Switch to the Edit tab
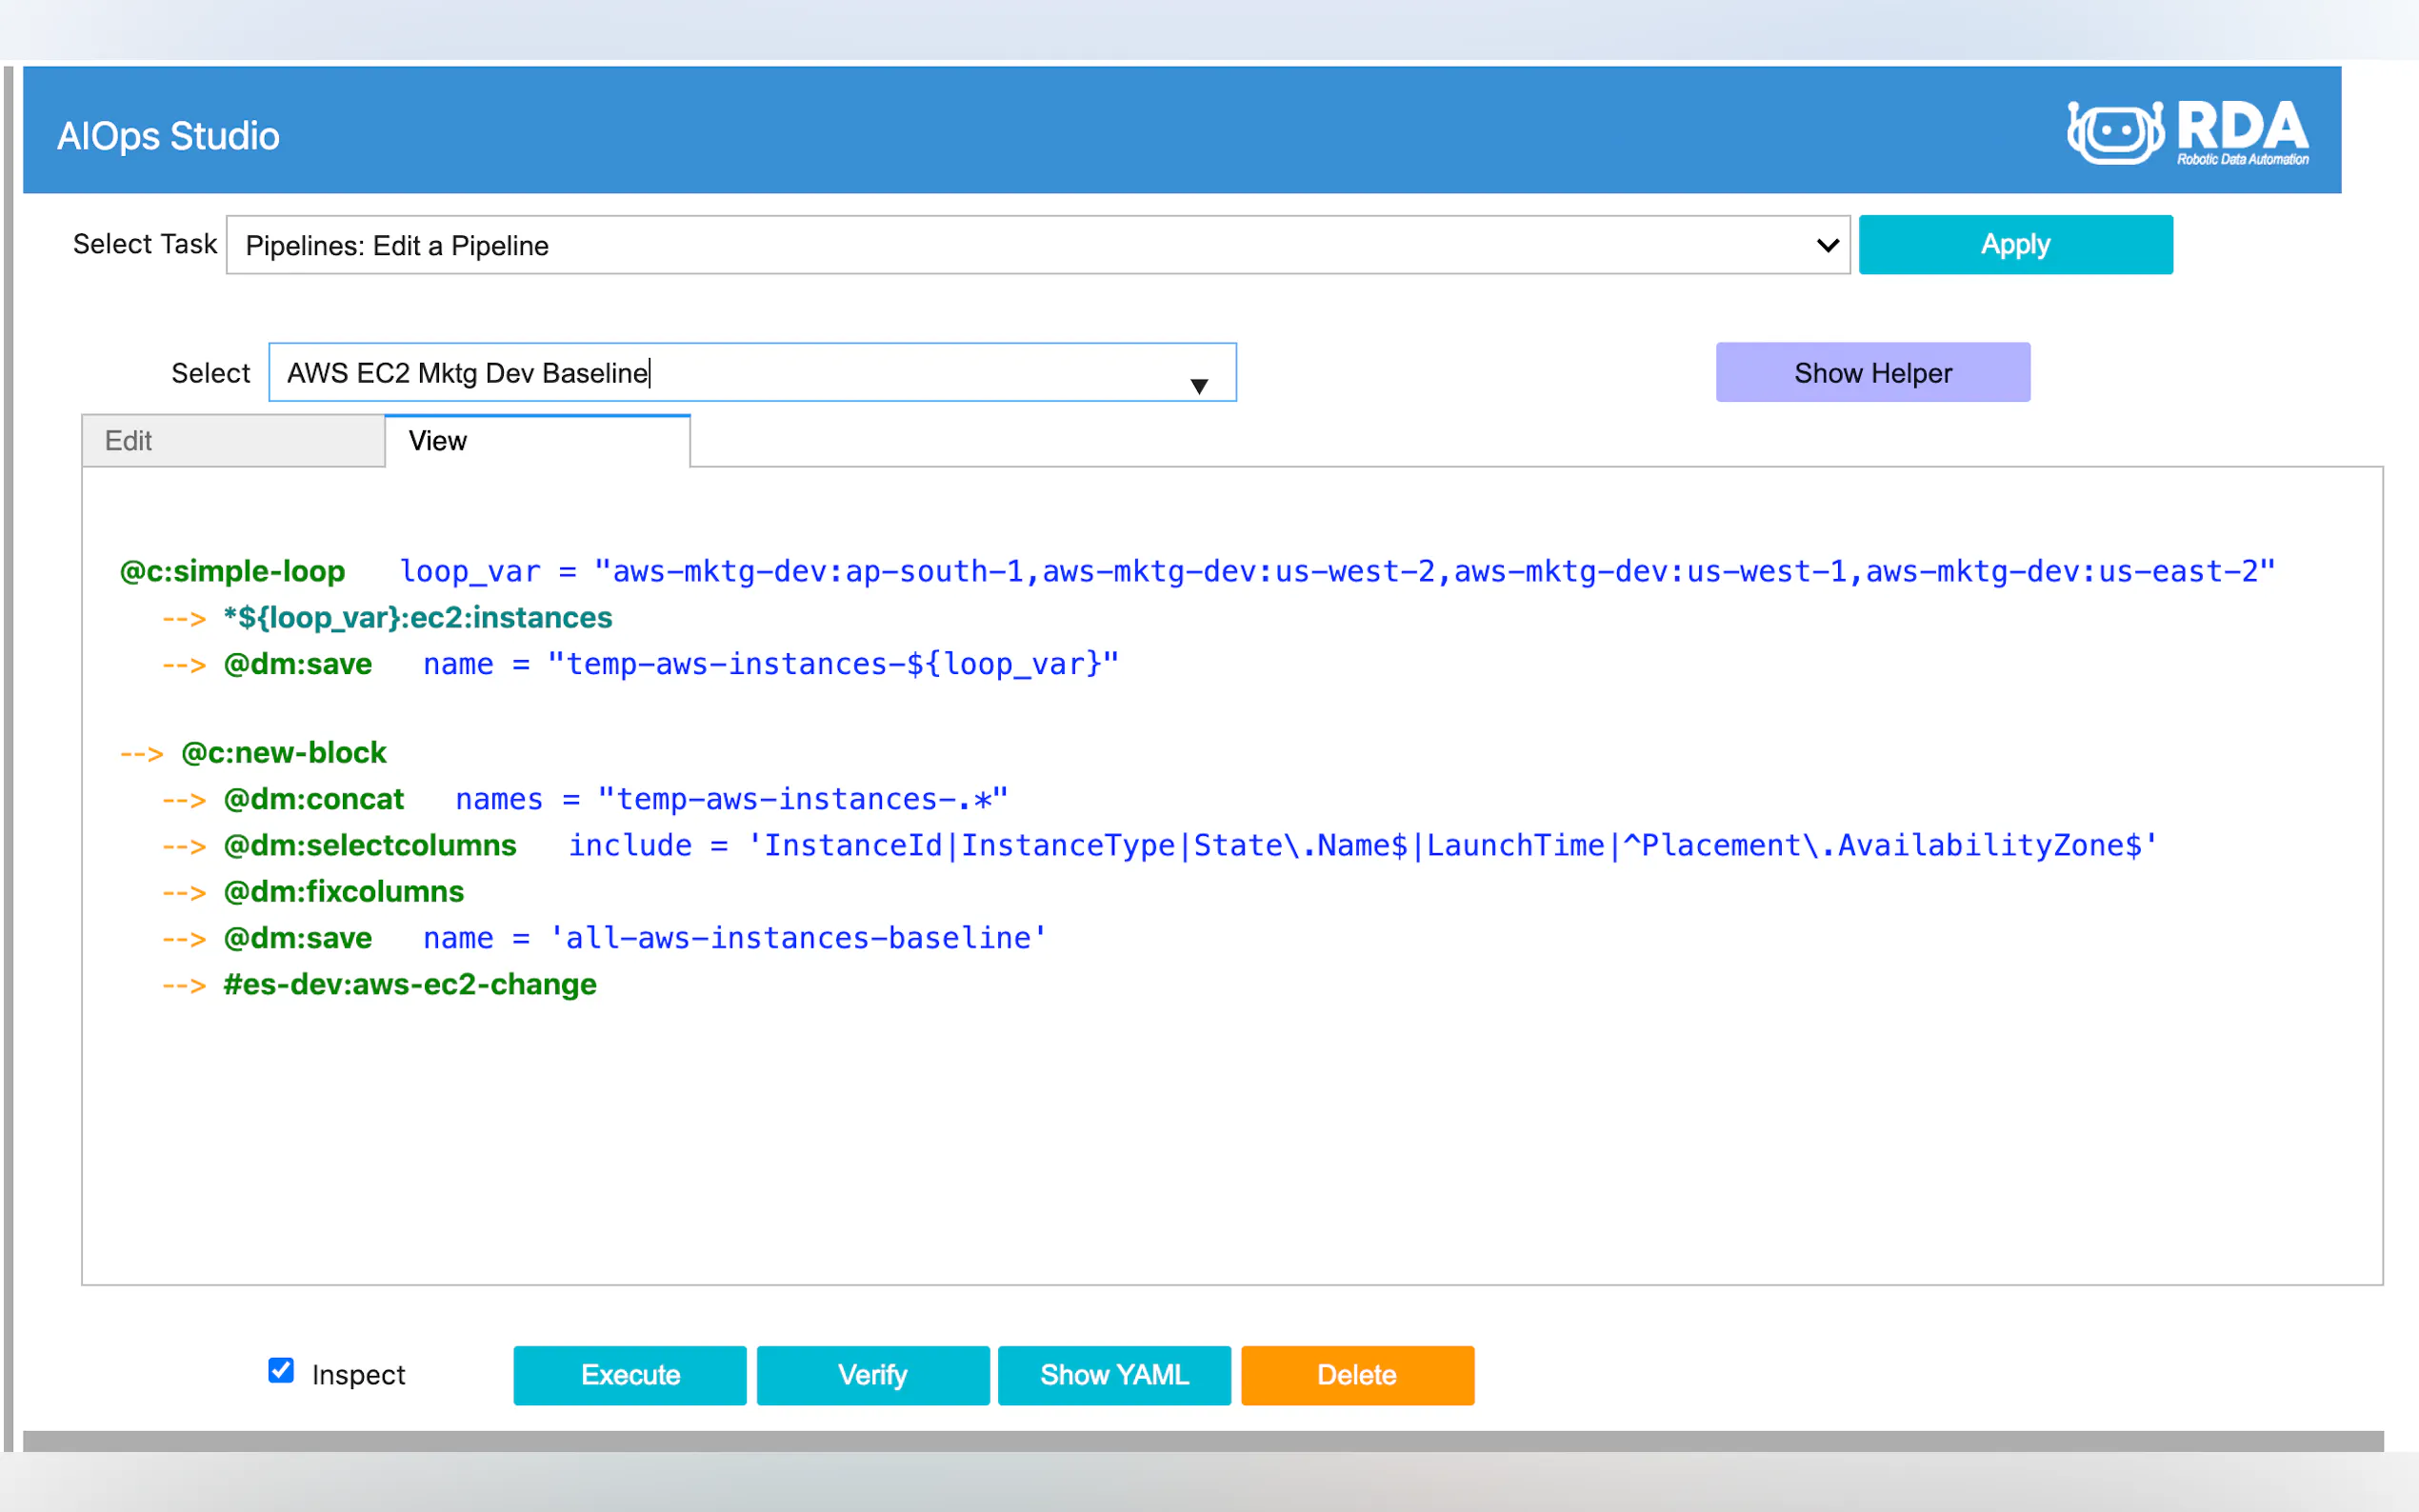 (x=232, y=441)
